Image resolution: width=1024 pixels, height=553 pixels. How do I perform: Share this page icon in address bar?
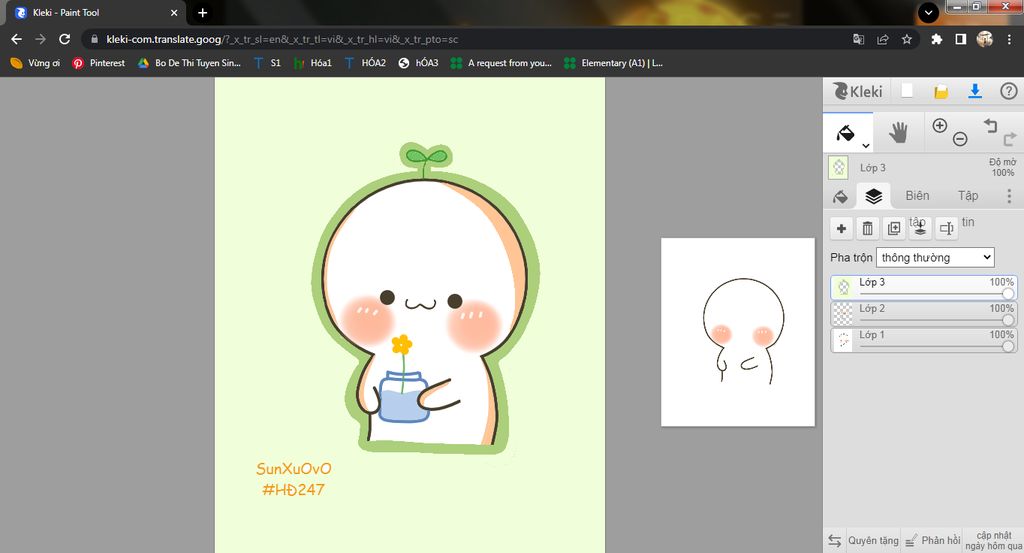pos(882,39)
